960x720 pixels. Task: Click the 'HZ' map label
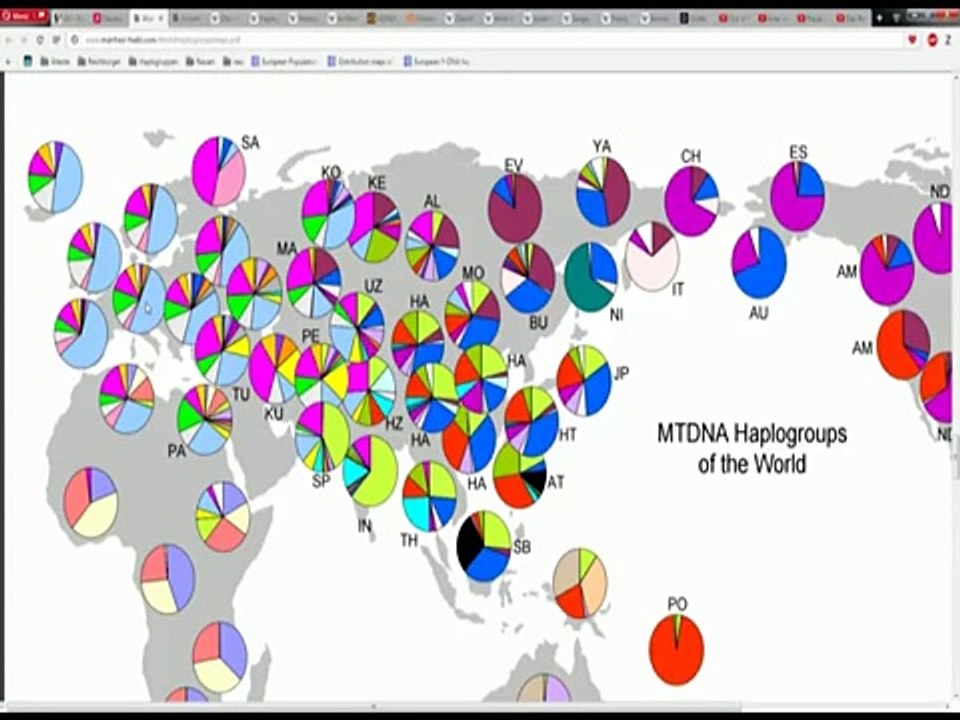coord(394,423)
